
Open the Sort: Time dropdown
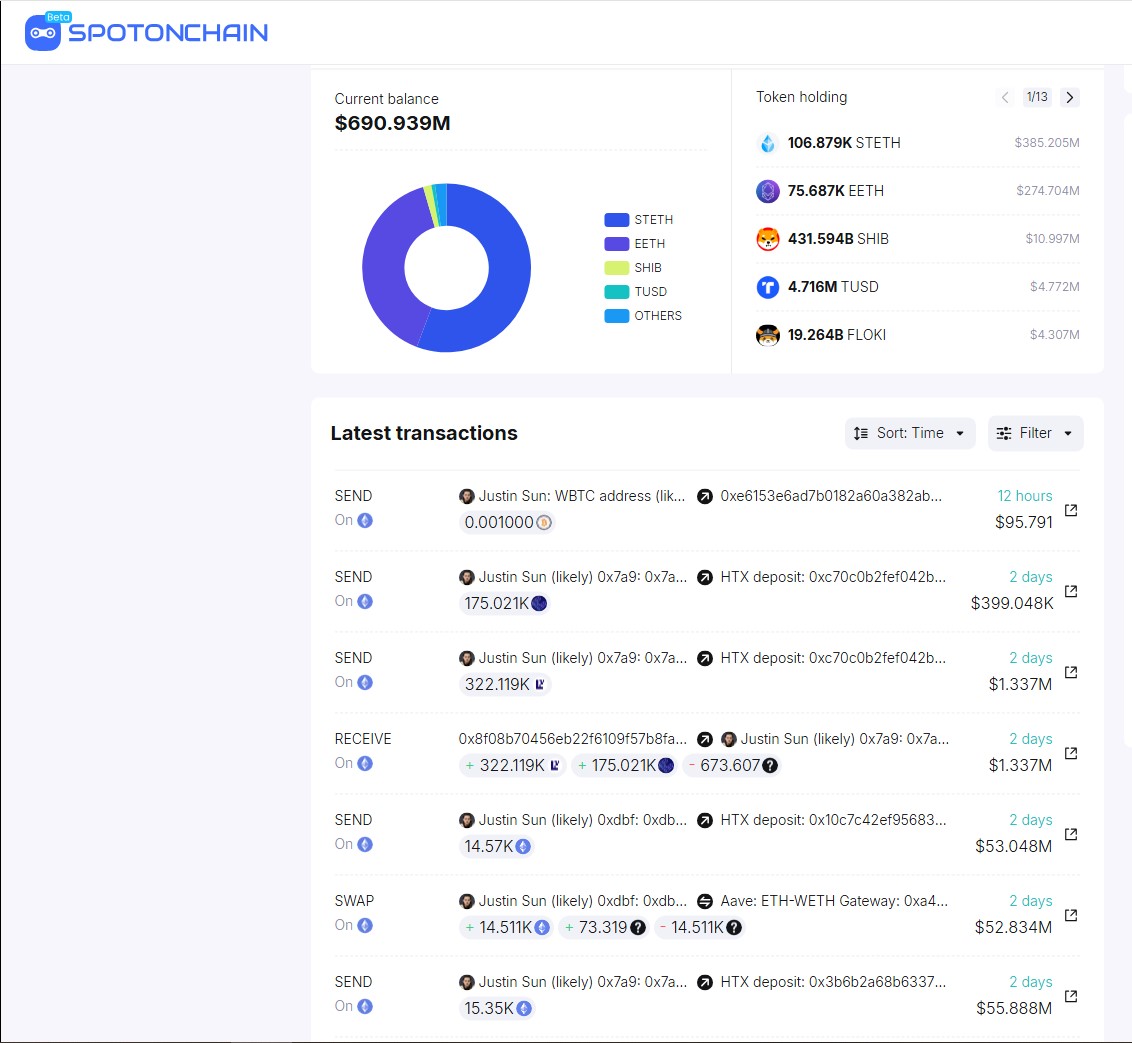909,433
